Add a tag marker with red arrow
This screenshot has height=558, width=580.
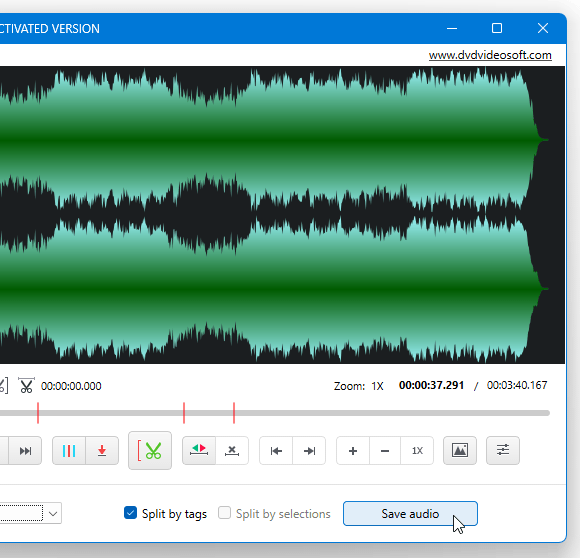(102, 451)
